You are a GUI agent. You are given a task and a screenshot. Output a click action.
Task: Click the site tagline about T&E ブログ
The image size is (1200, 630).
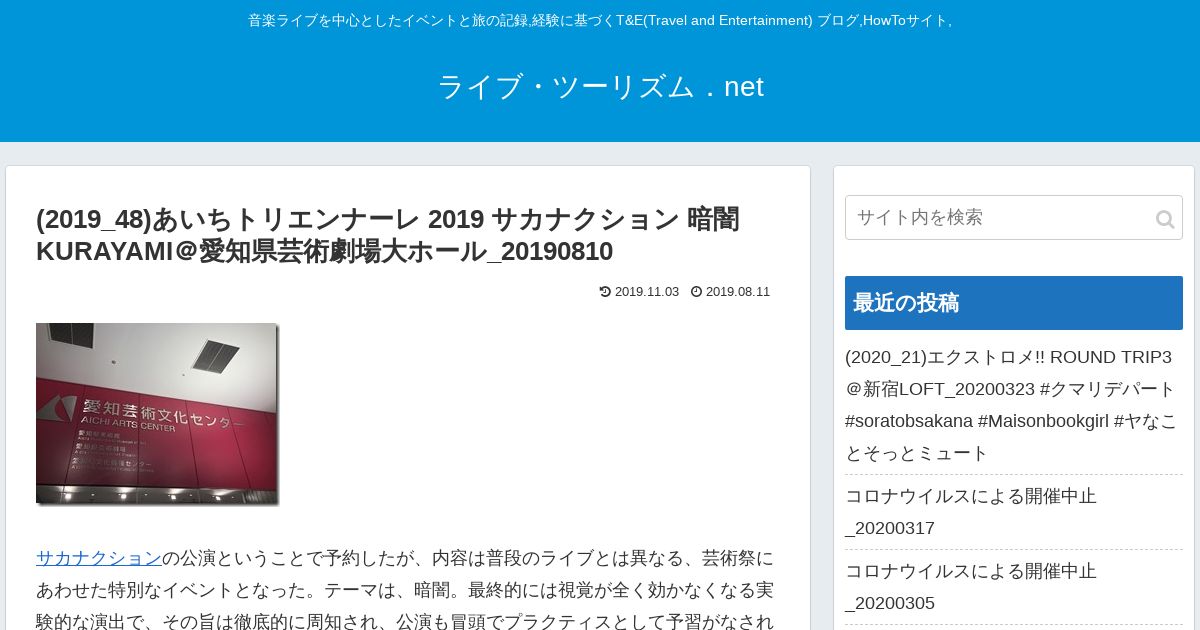[600, 20]
